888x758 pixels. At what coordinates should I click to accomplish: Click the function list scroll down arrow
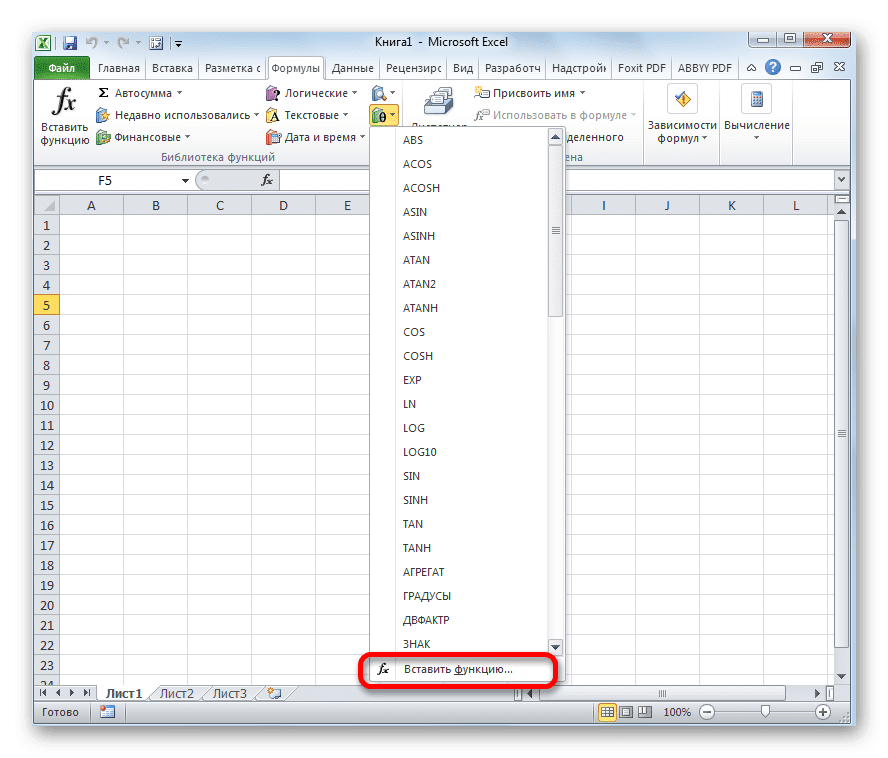point(556,646)
